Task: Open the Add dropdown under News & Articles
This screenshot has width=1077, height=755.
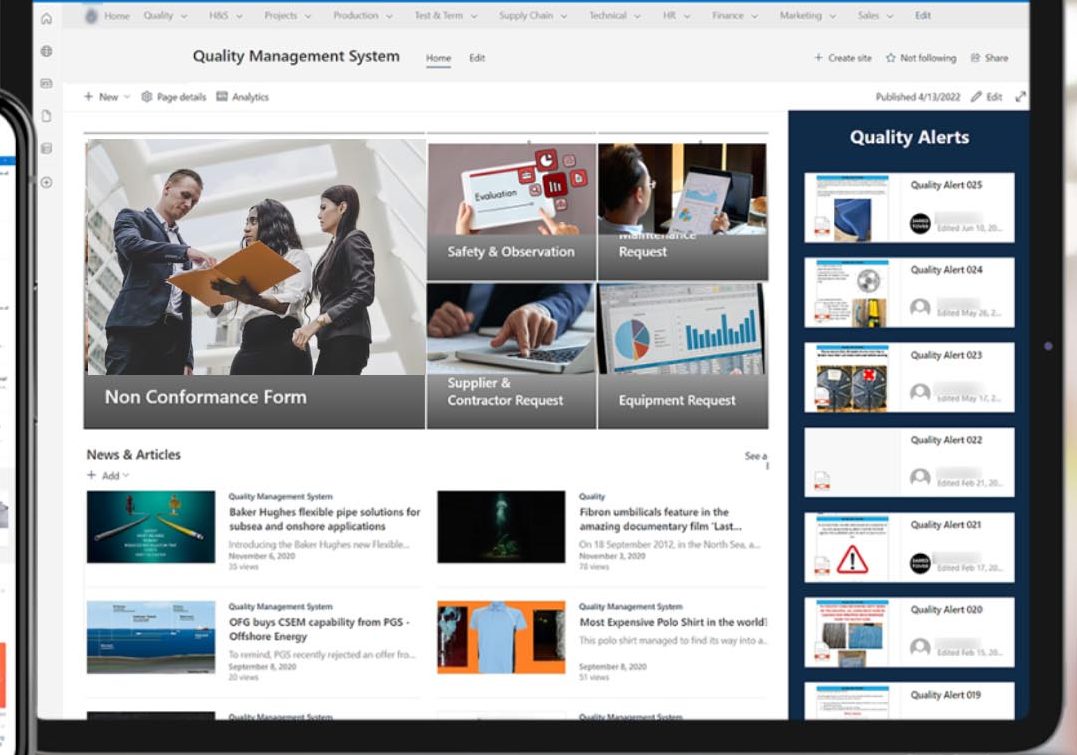Action: [108, 475]
